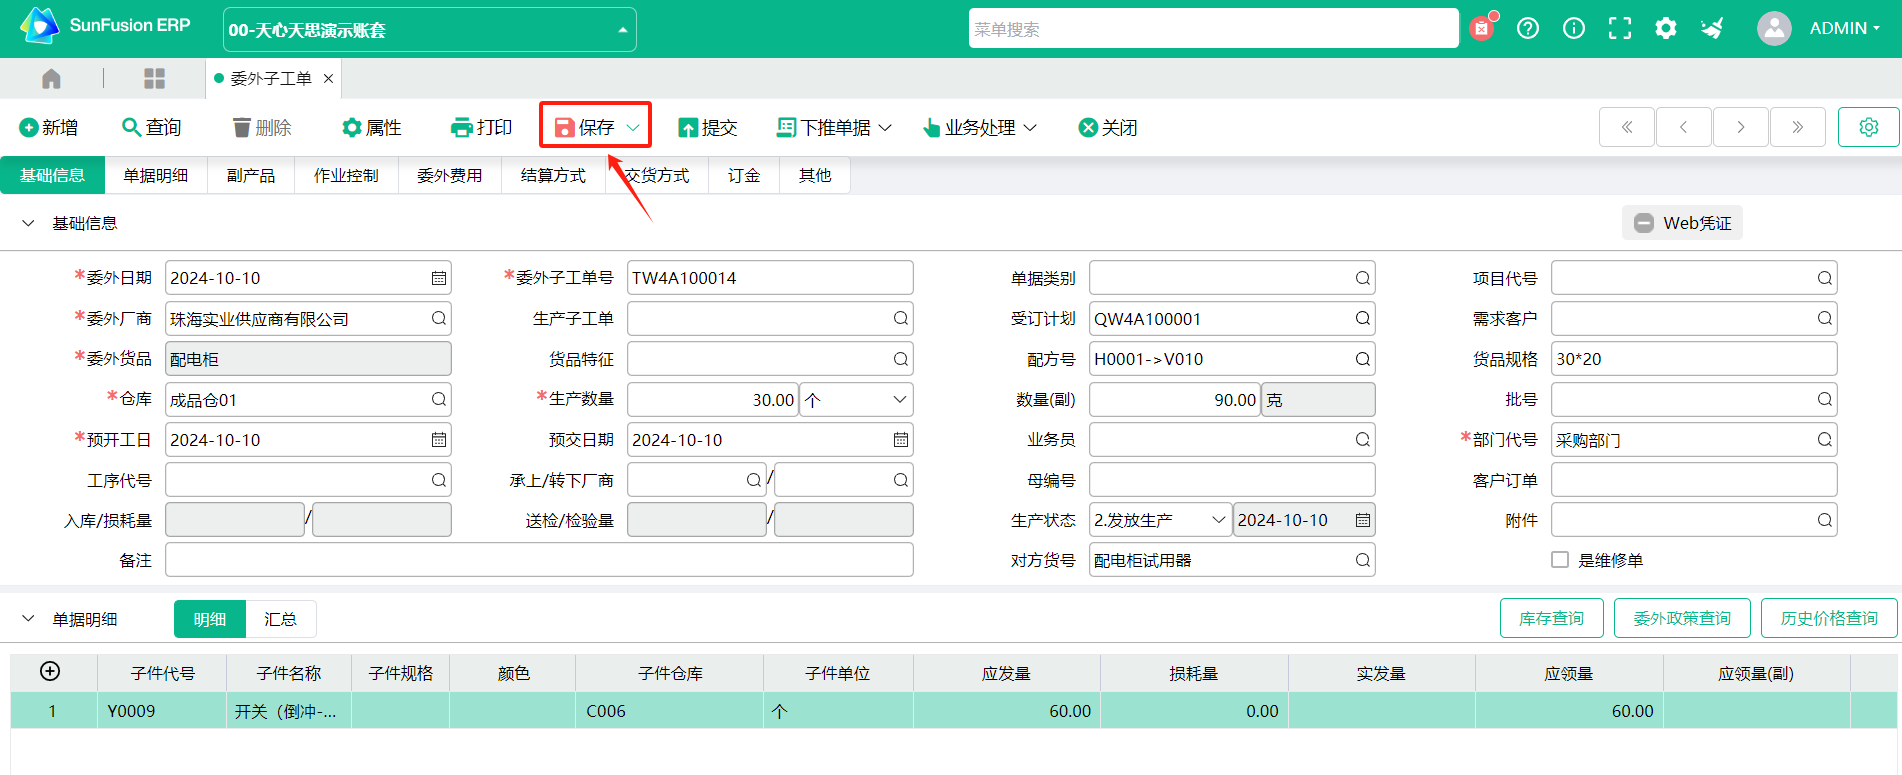Click the 历史价格查询 button
1902x775 pixels.
coord(1829,618)
